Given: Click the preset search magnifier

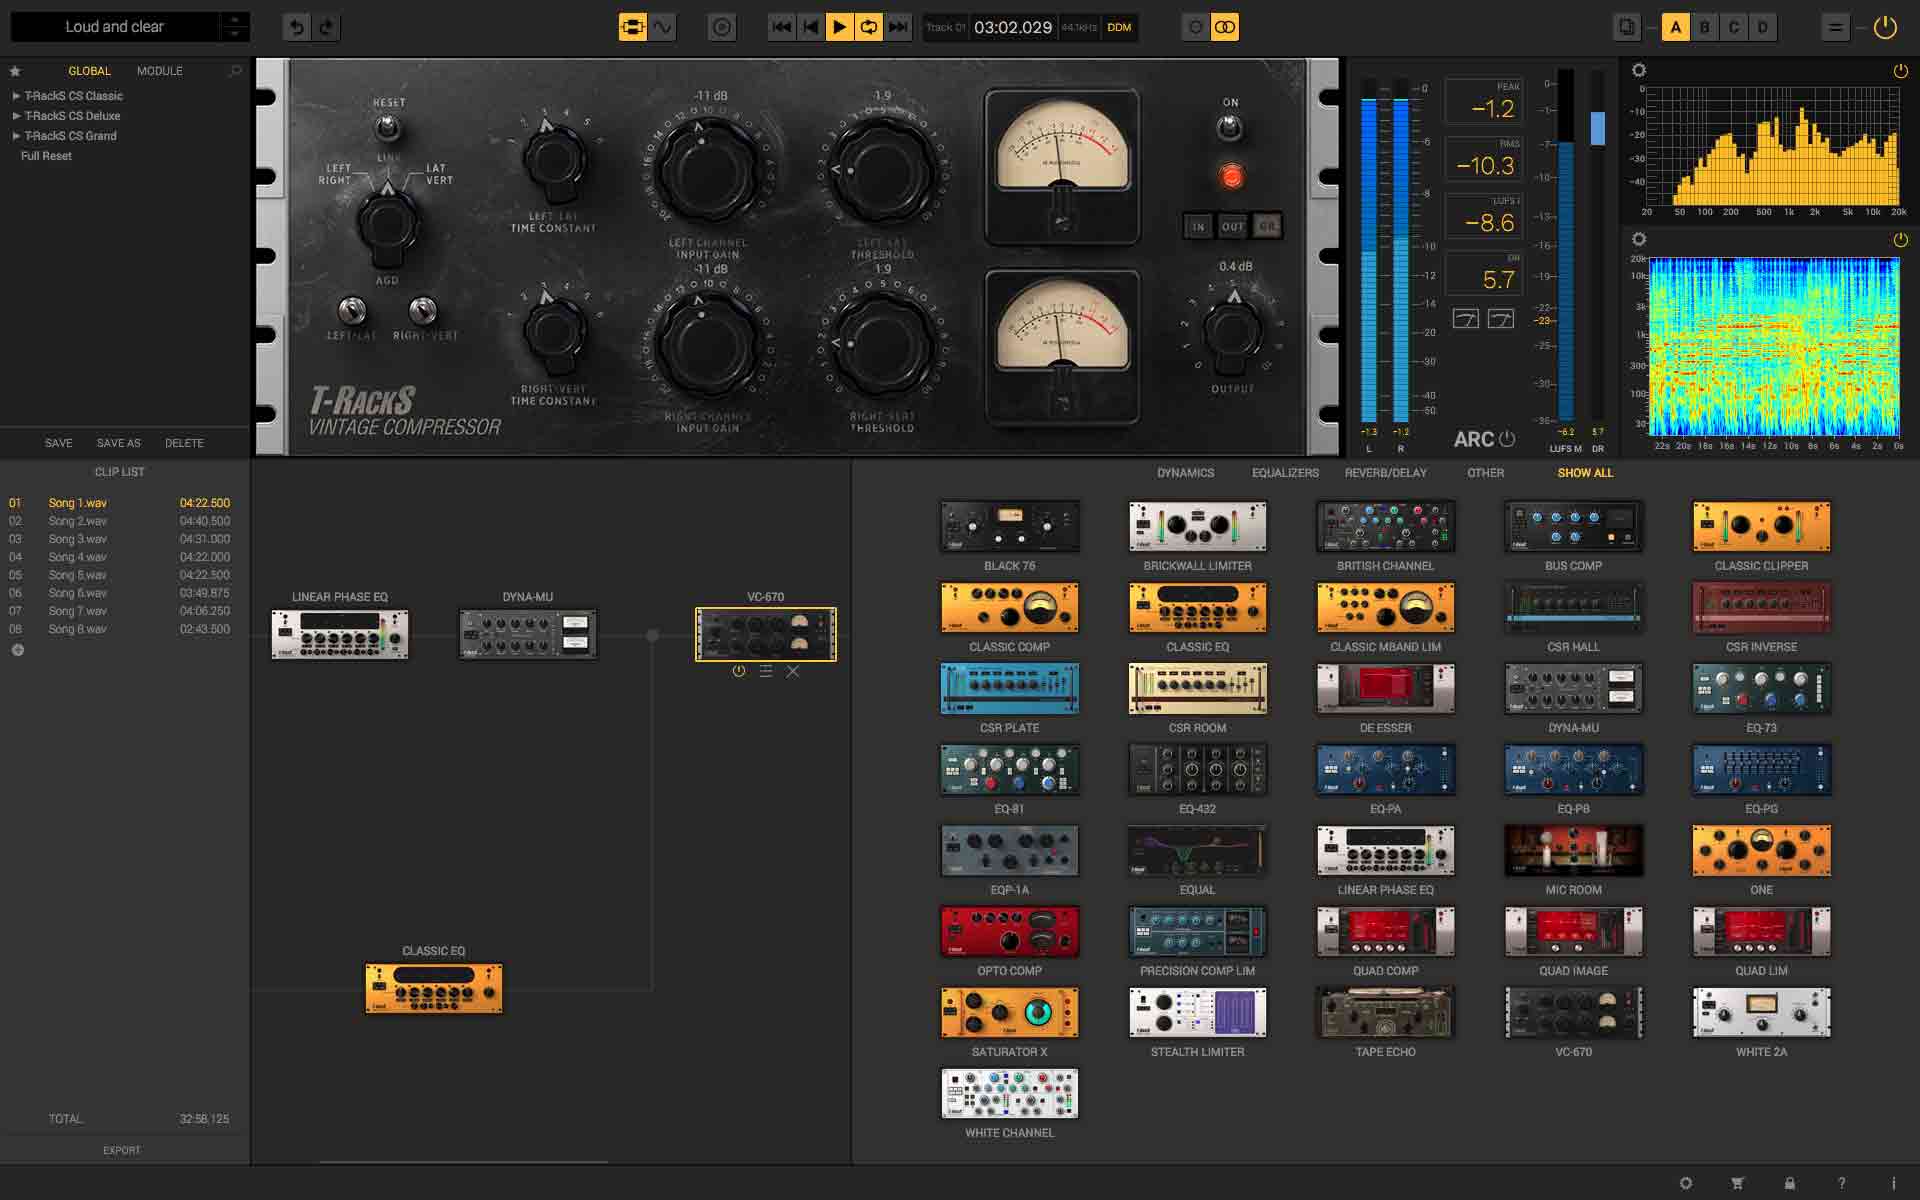Looking at the screenshot, I should 235,71.
